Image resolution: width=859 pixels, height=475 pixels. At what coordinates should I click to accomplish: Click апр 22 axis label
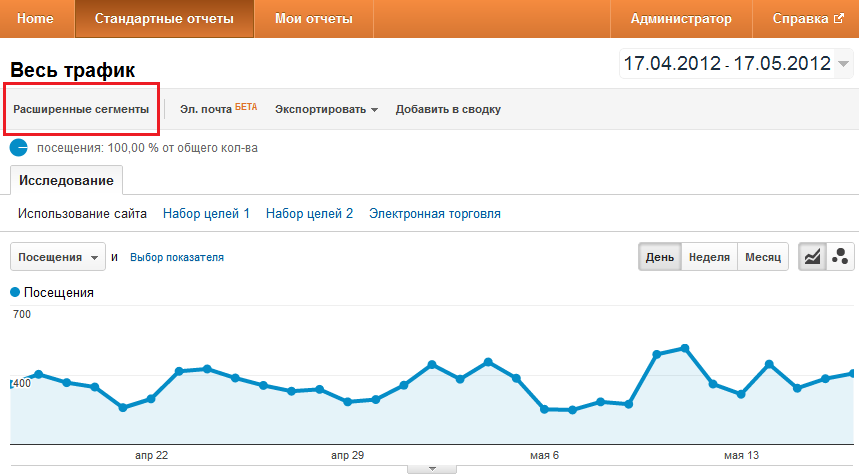[152, 455]
